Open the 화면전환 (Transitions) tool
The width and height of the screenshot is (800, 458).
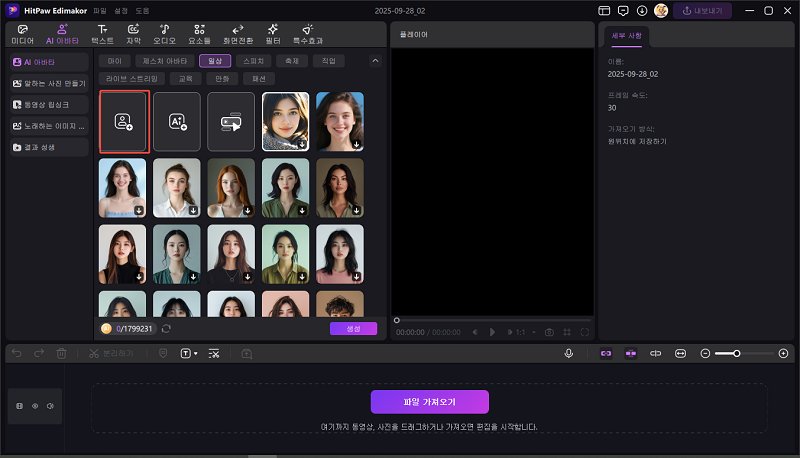238,34
